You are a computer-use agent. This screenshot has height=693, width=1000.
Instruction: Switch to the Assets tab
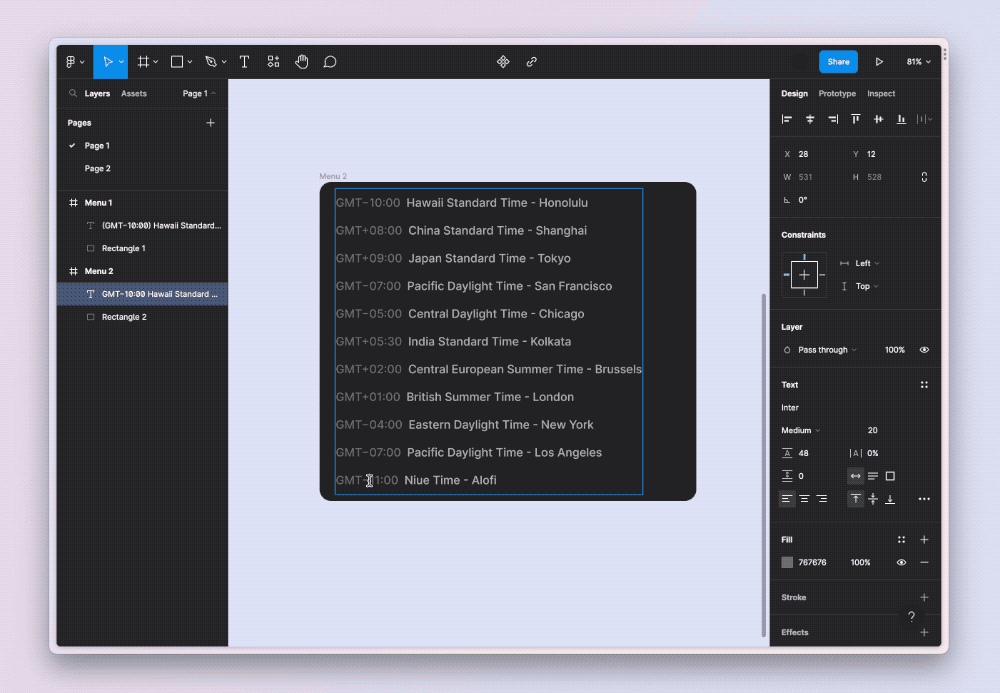pos(134,94)
